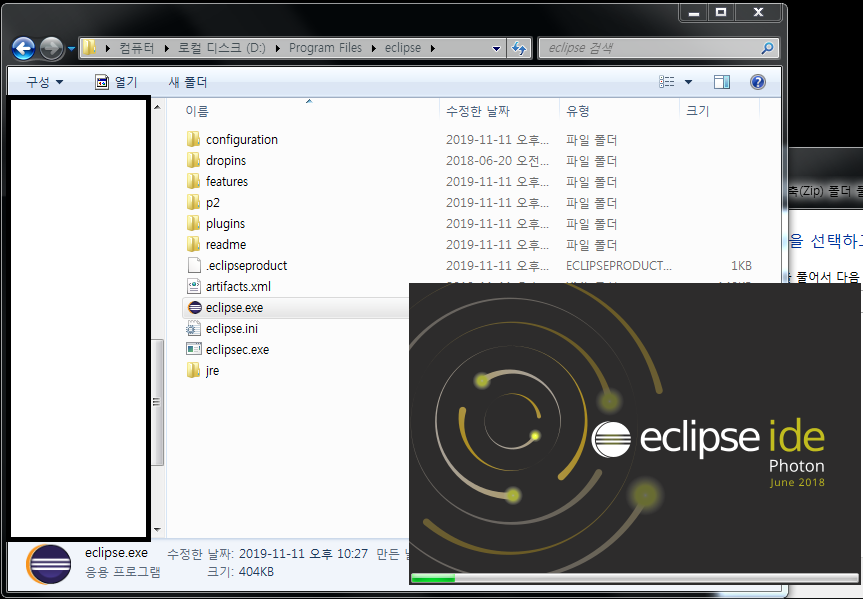This screenshot has height=599, width=863.
Task: Click the plugins folder name
Action: coord(225,224)
